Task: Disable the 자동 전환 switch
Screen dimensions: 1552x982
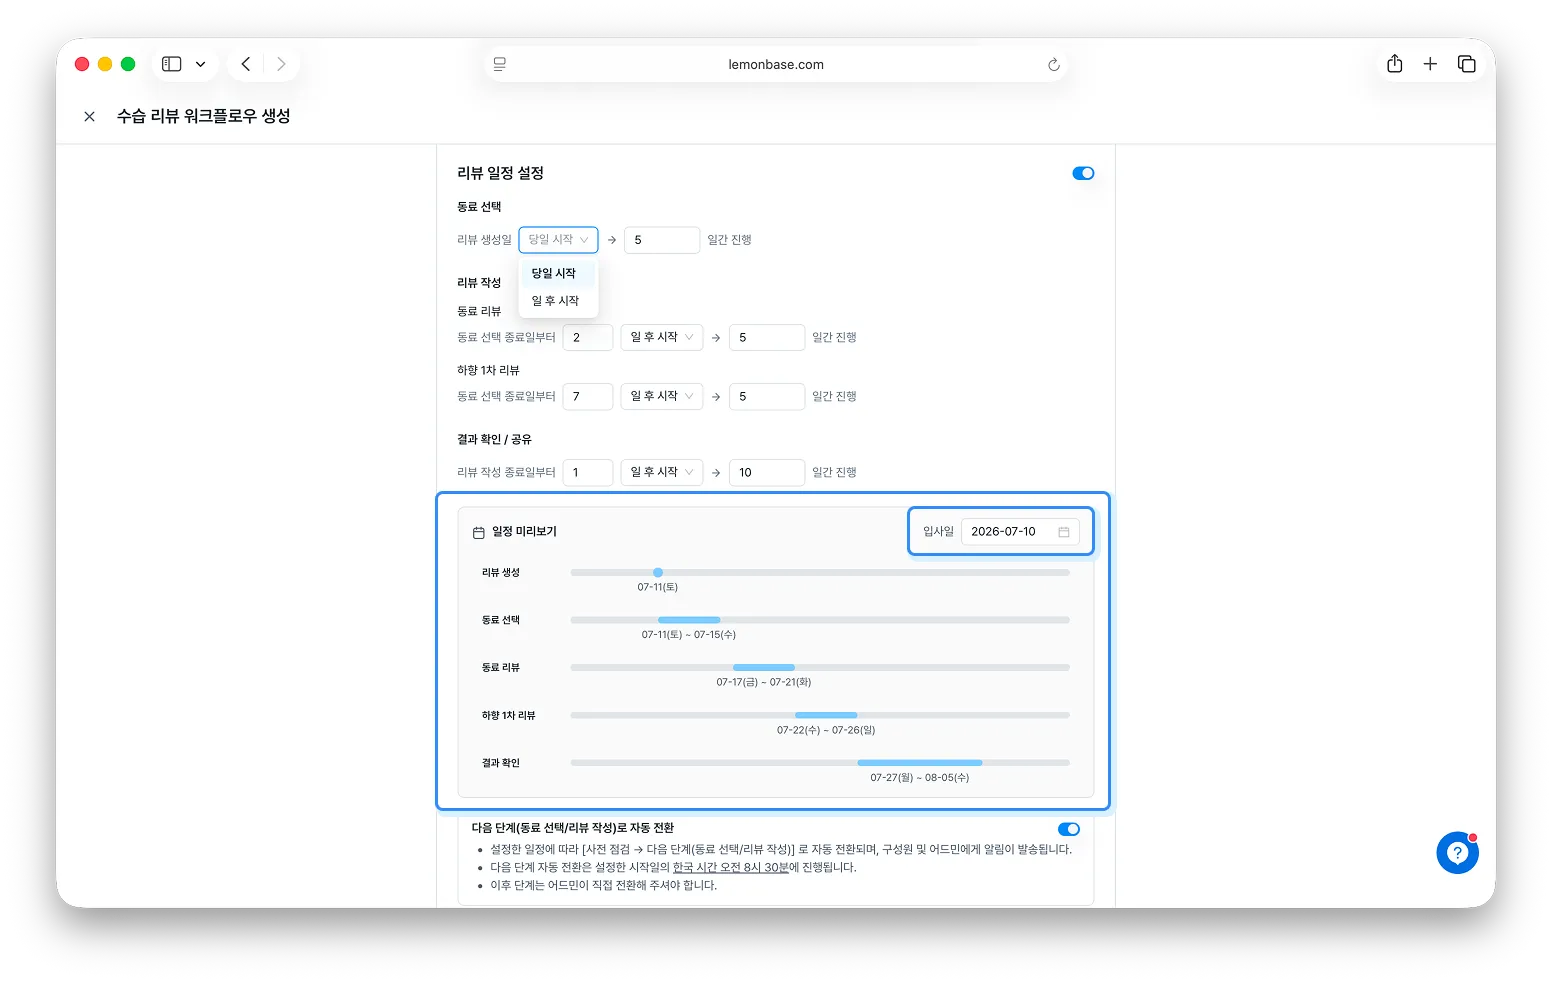Action: (1069, 829)
